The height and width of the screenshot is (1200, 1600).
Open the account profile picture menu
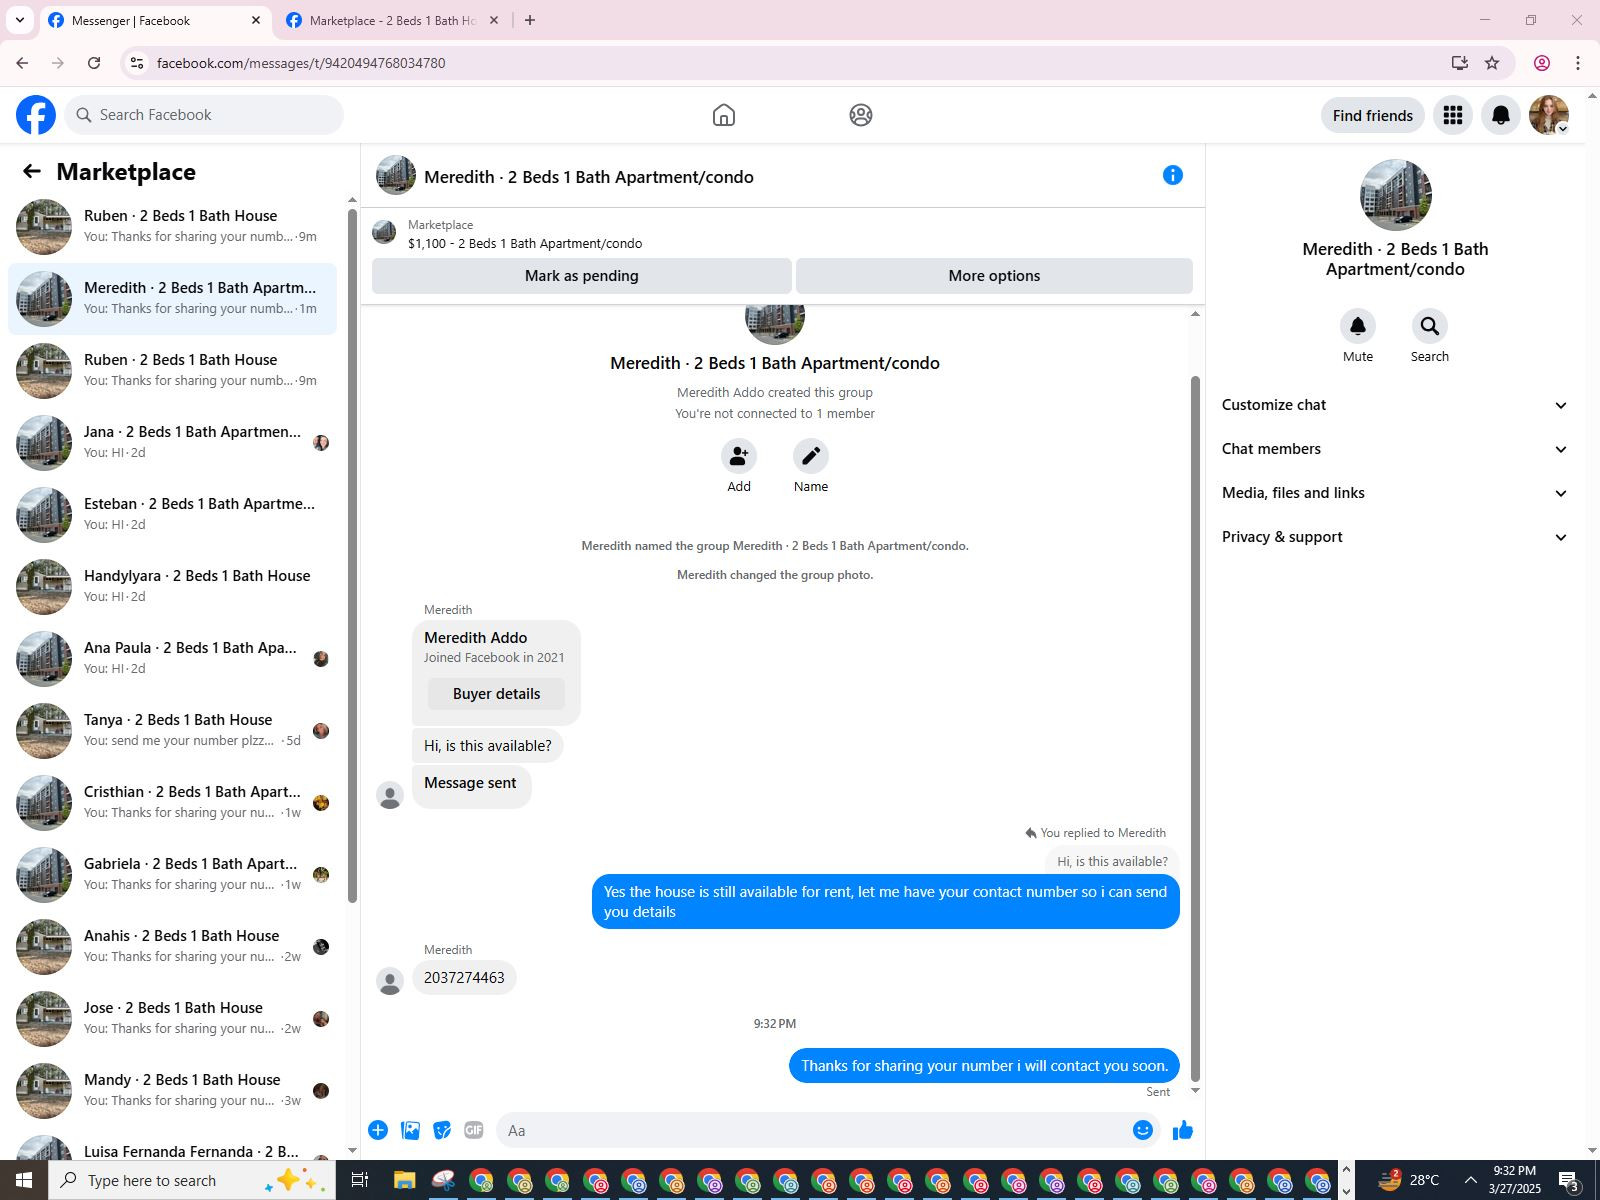pyautogui.click(x=1549, y=115)
